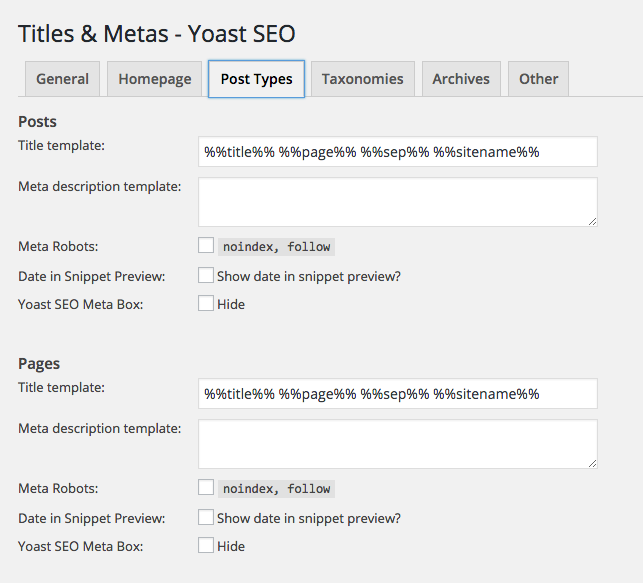
Task: Click 'Meta Robots:' label in Pages section
Action: click(58, 488)
